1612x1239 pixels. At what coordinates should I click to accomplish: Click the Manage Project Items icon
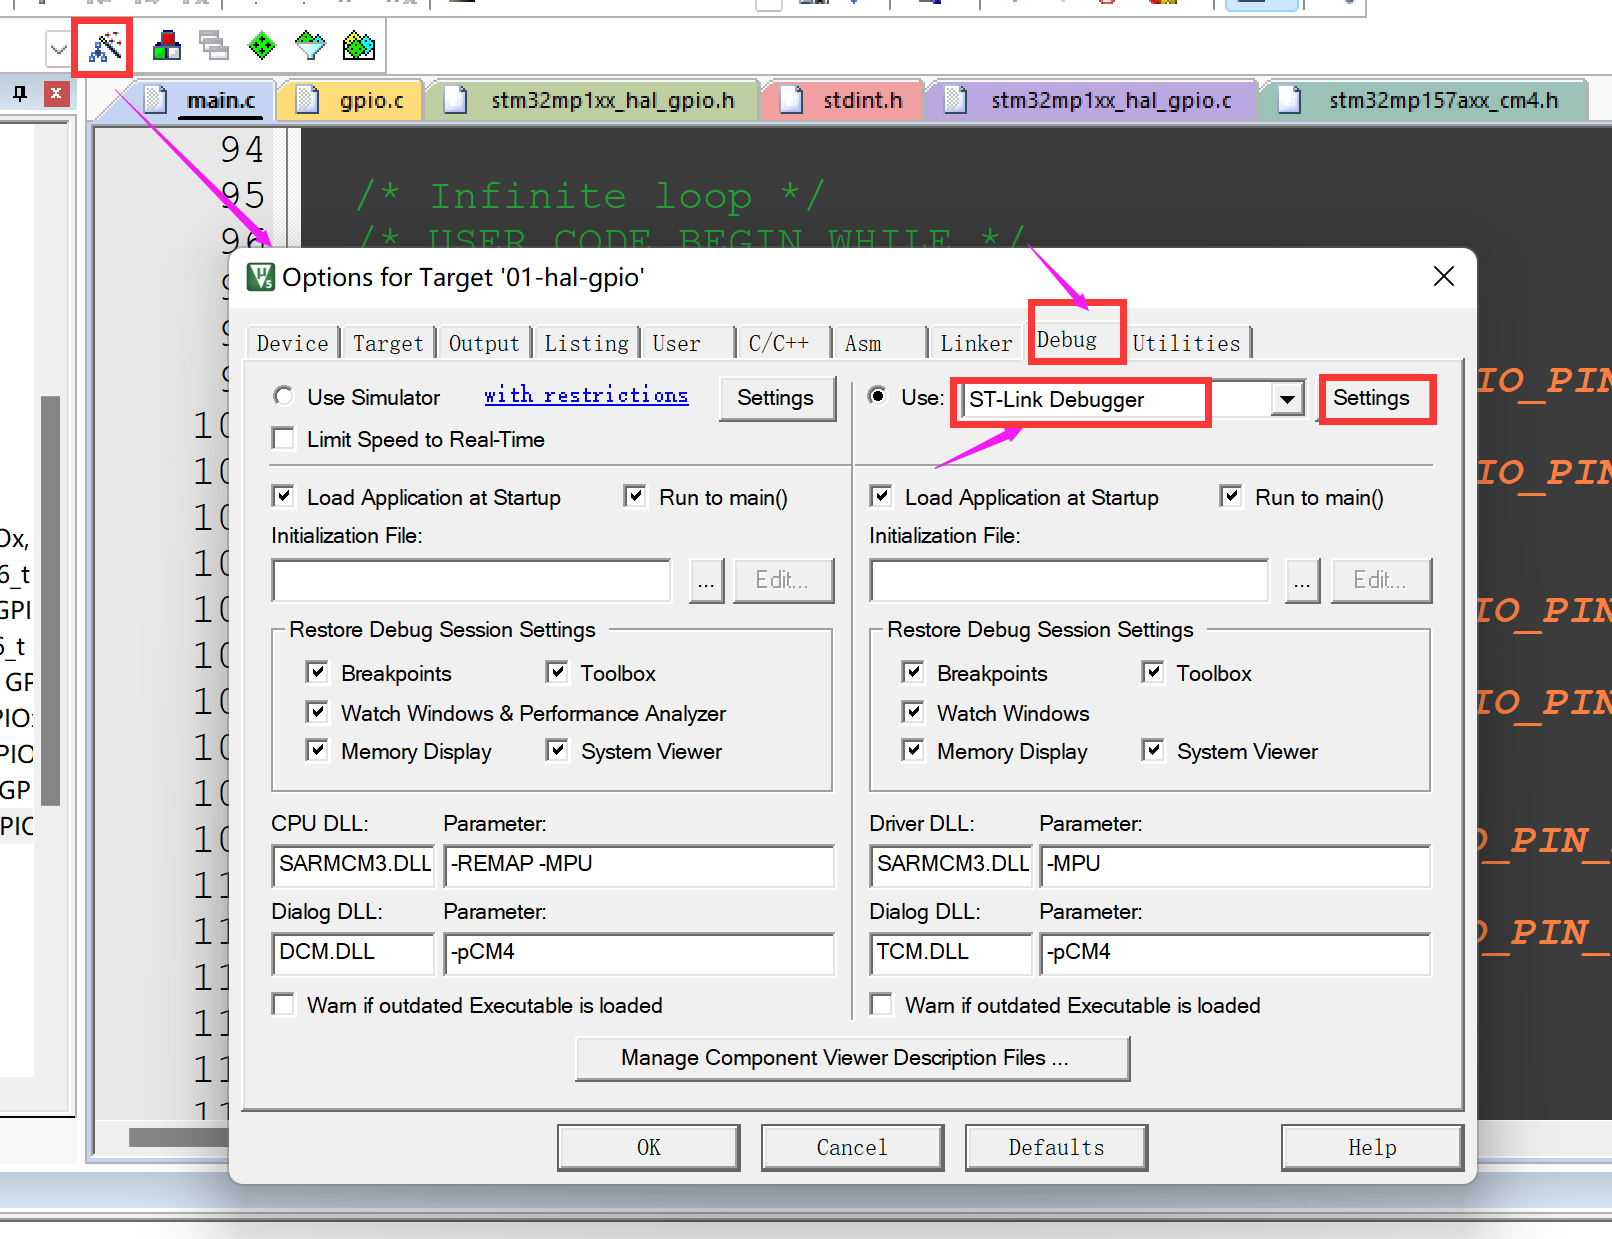click(x=166, y=46)
